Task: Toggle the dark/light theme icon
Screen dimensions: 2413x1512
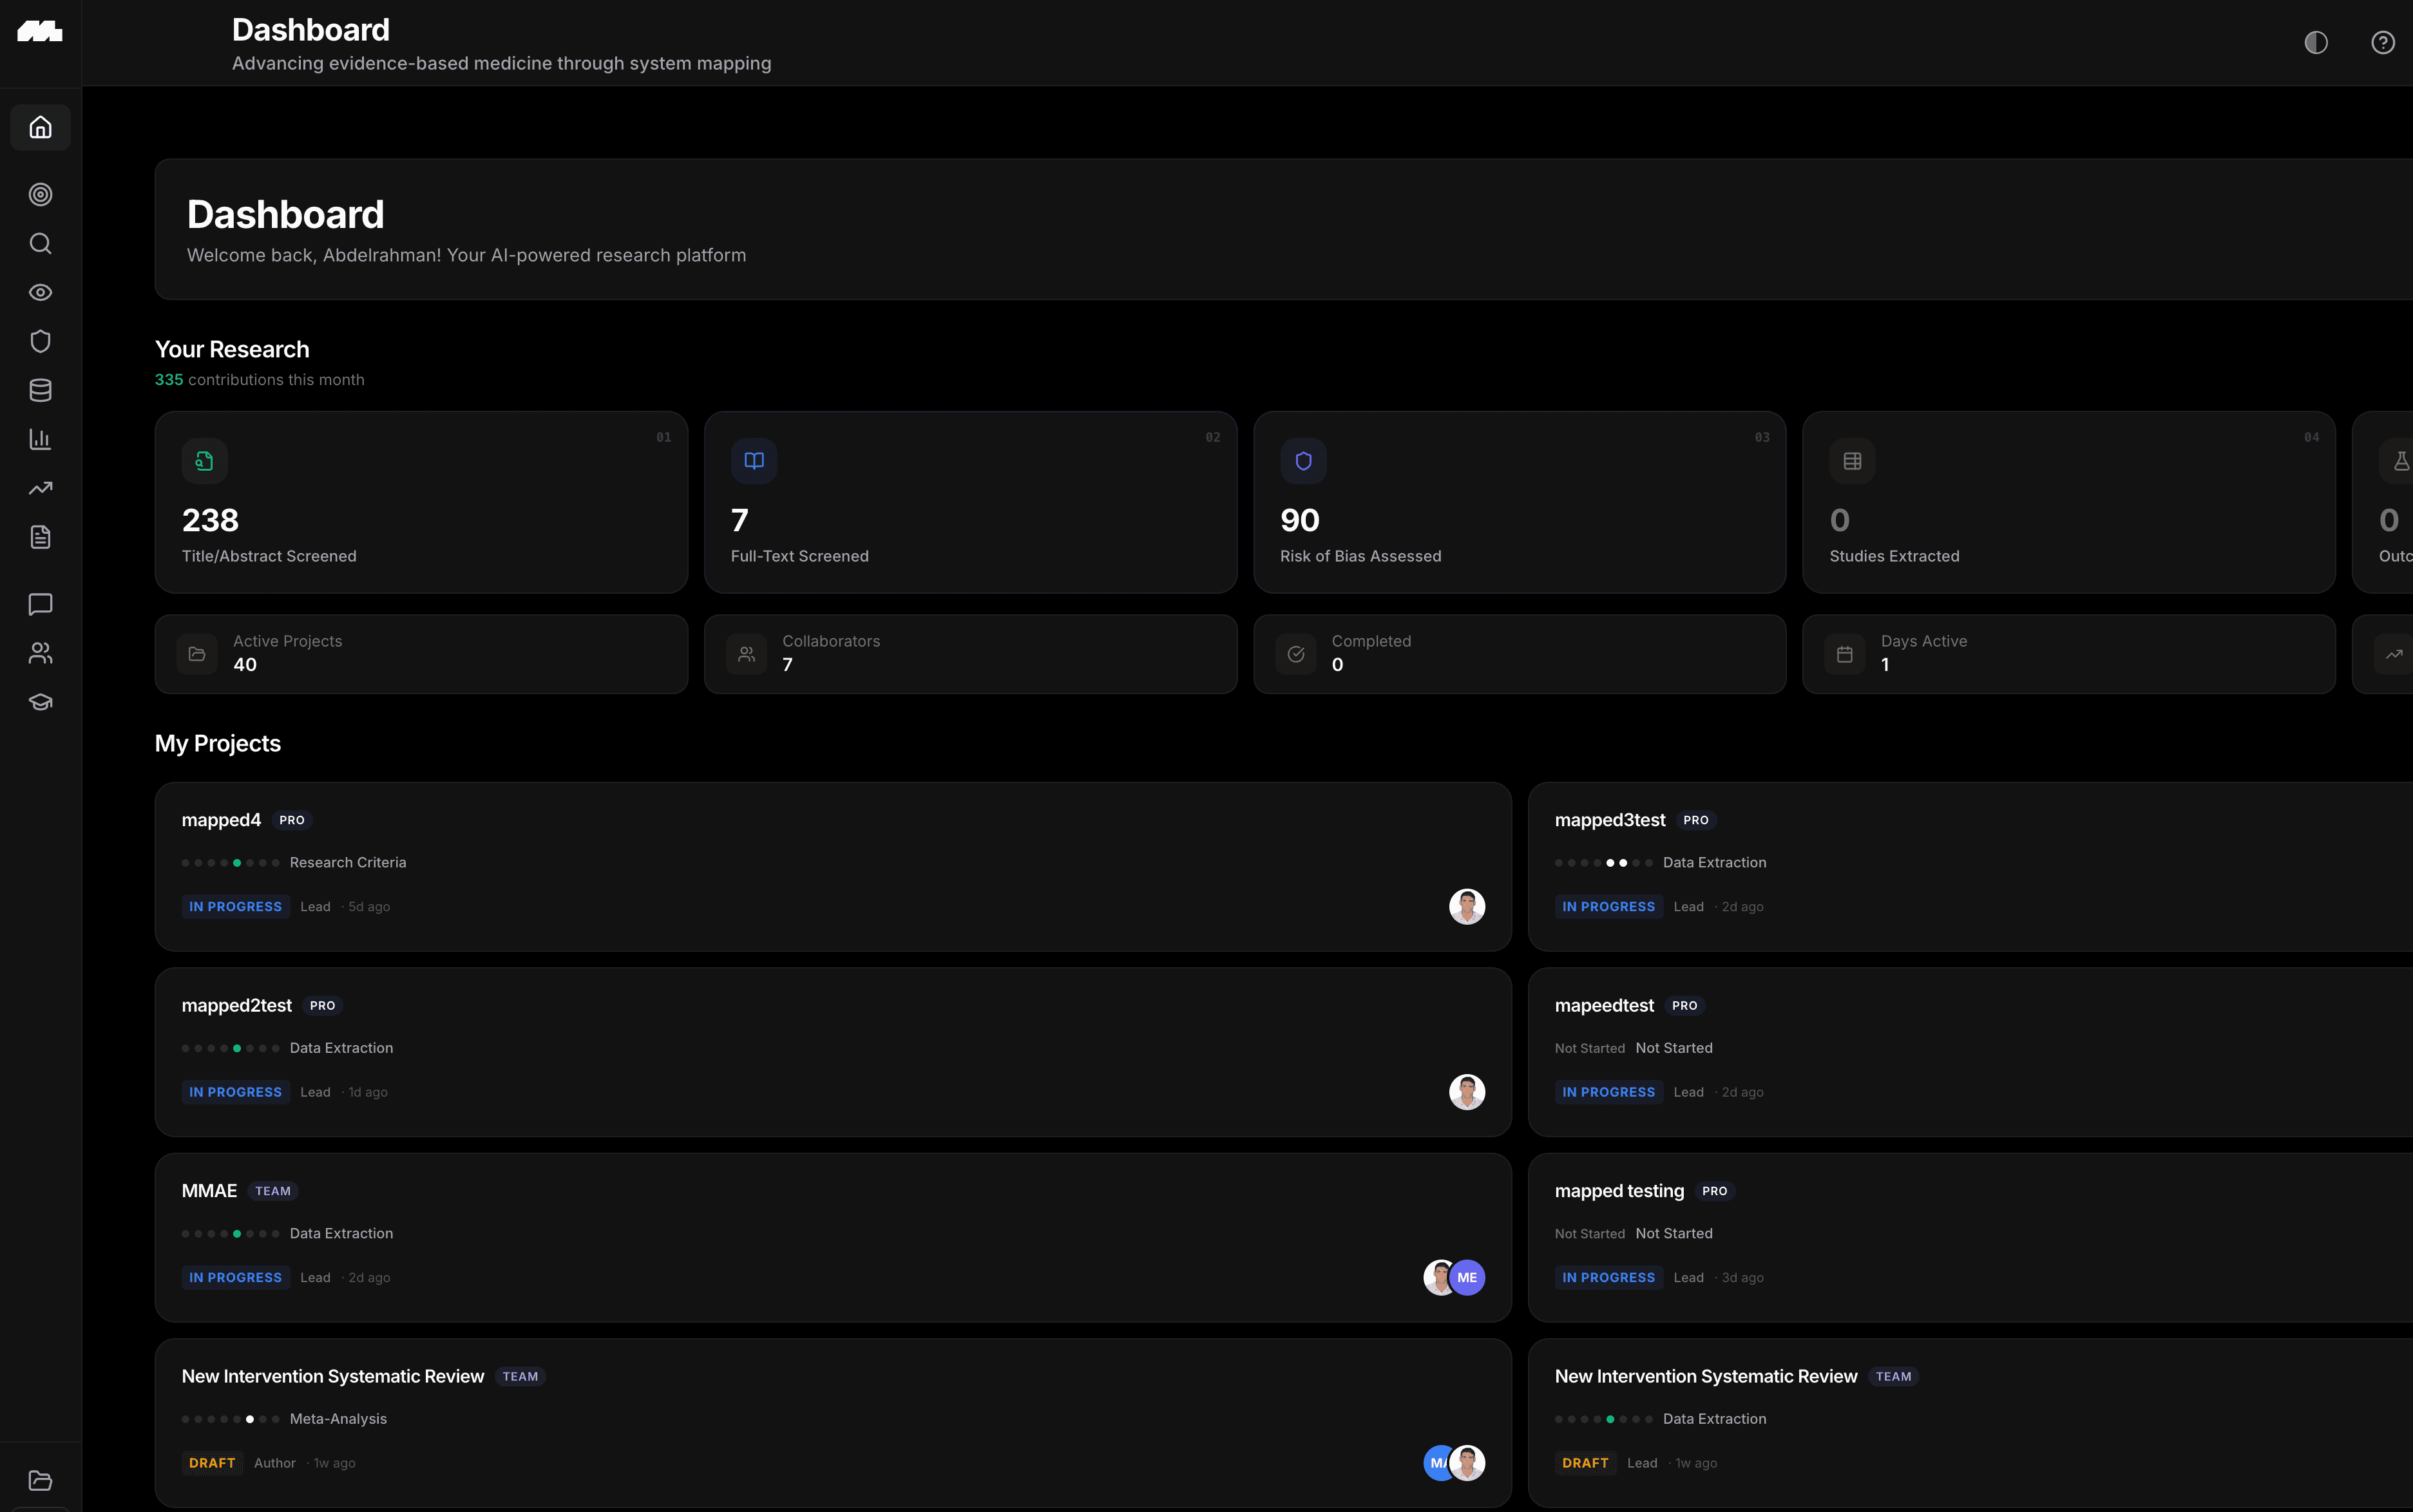Action: coord(2315,42)
